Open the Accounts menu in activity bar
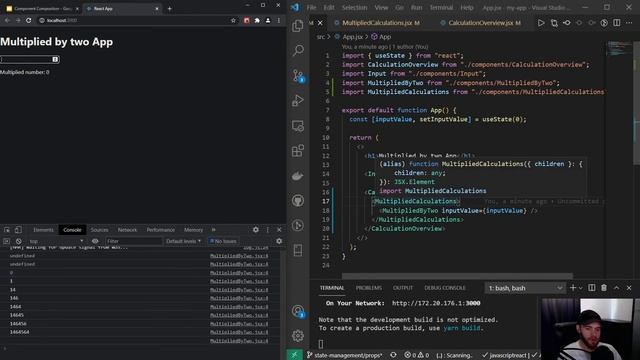640x360 pixels. pos(298,311)
